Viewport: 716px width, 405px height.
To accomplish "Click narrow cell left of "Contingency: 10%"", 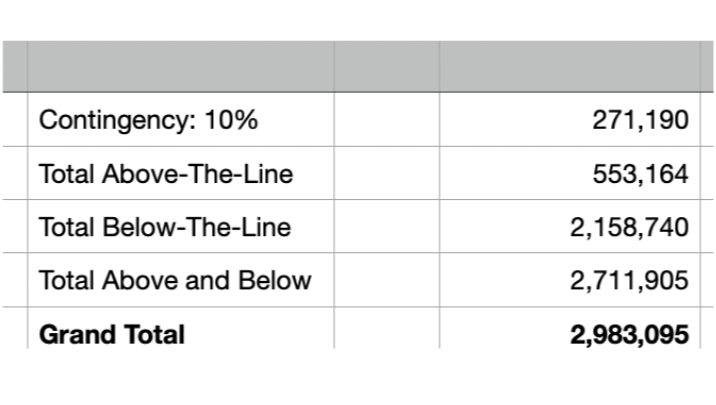I will pyautogui.click(x=14, y=120).
